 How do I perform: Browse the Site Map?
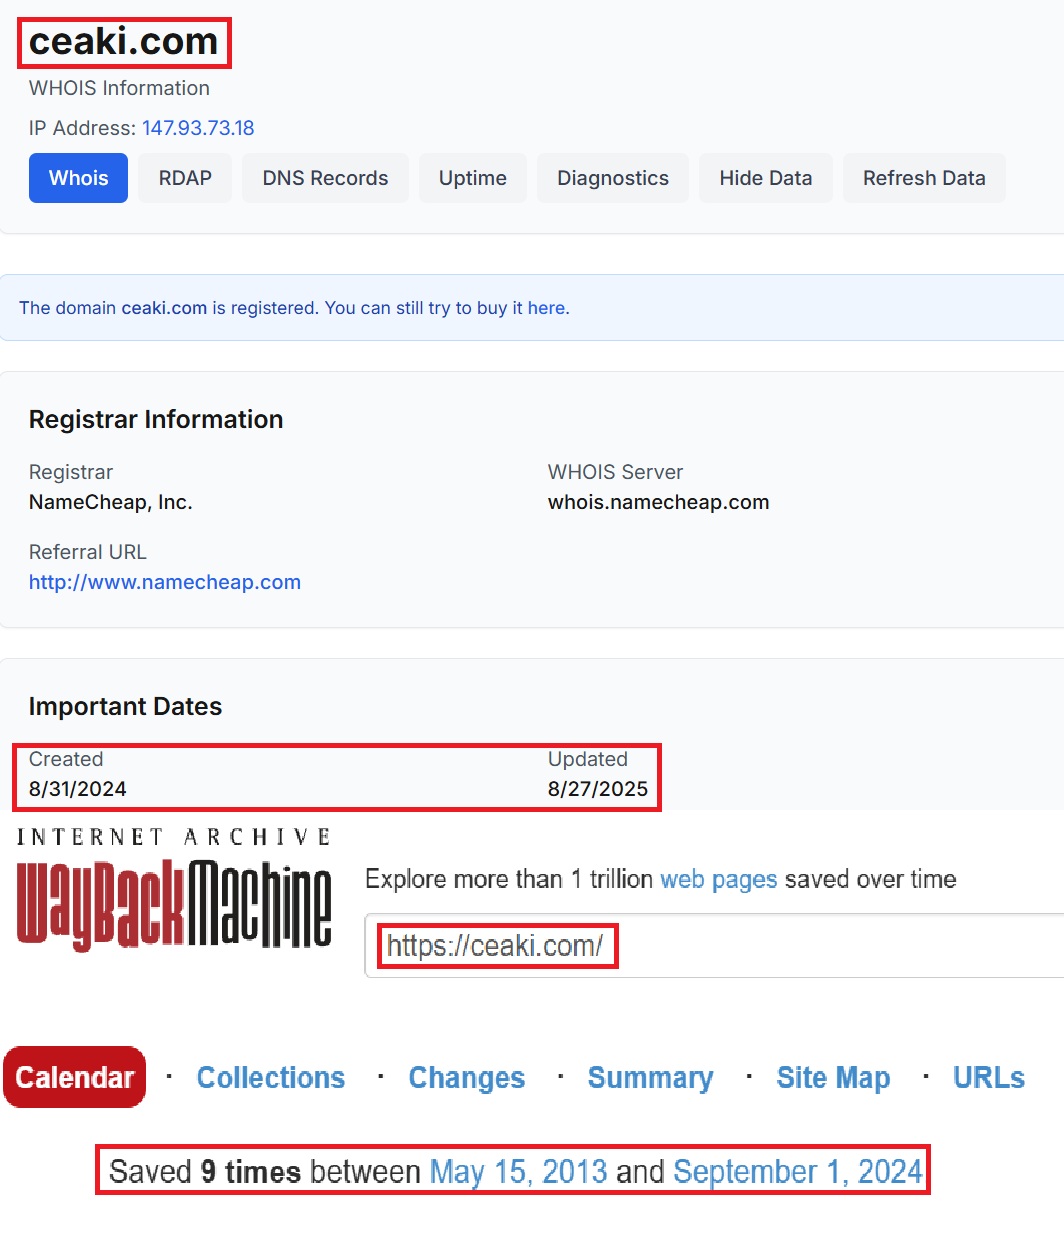(x=833, y=1077)
